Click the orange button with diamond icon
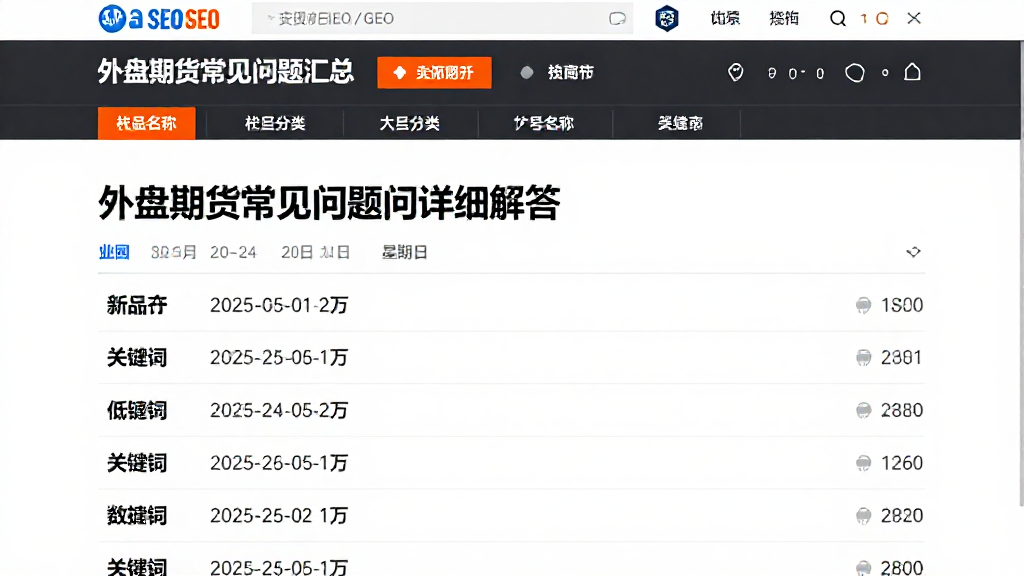1024x576 pixels. pos(434,72)
